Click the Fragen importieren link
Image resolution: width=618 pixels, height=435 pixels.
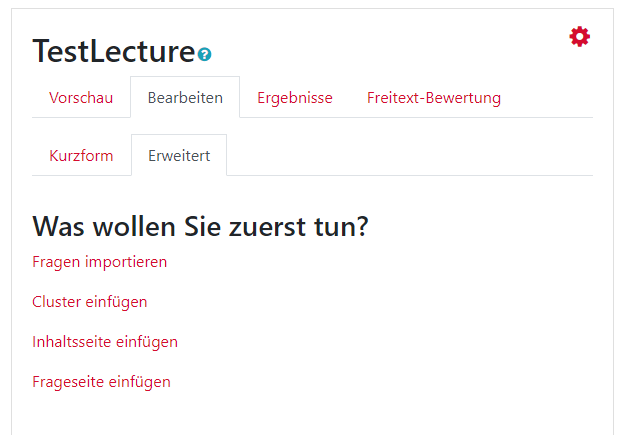(100, 262)
